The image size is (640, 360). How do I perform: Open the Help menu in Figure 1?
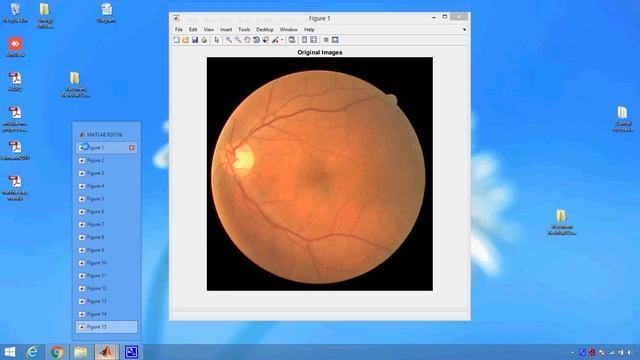(x=309, y=29)
